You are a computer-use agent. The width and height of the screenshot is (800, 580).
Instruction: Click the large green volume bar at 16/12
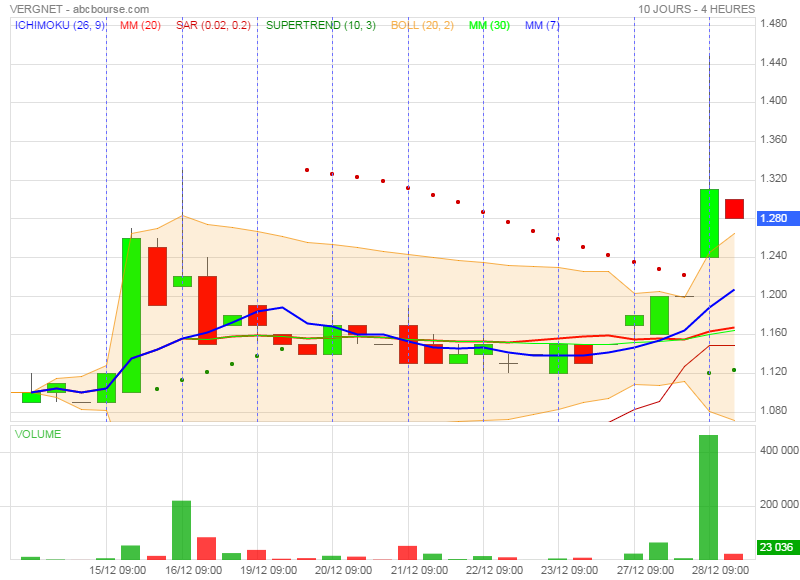pyautogui.click(x=182, y=530)
